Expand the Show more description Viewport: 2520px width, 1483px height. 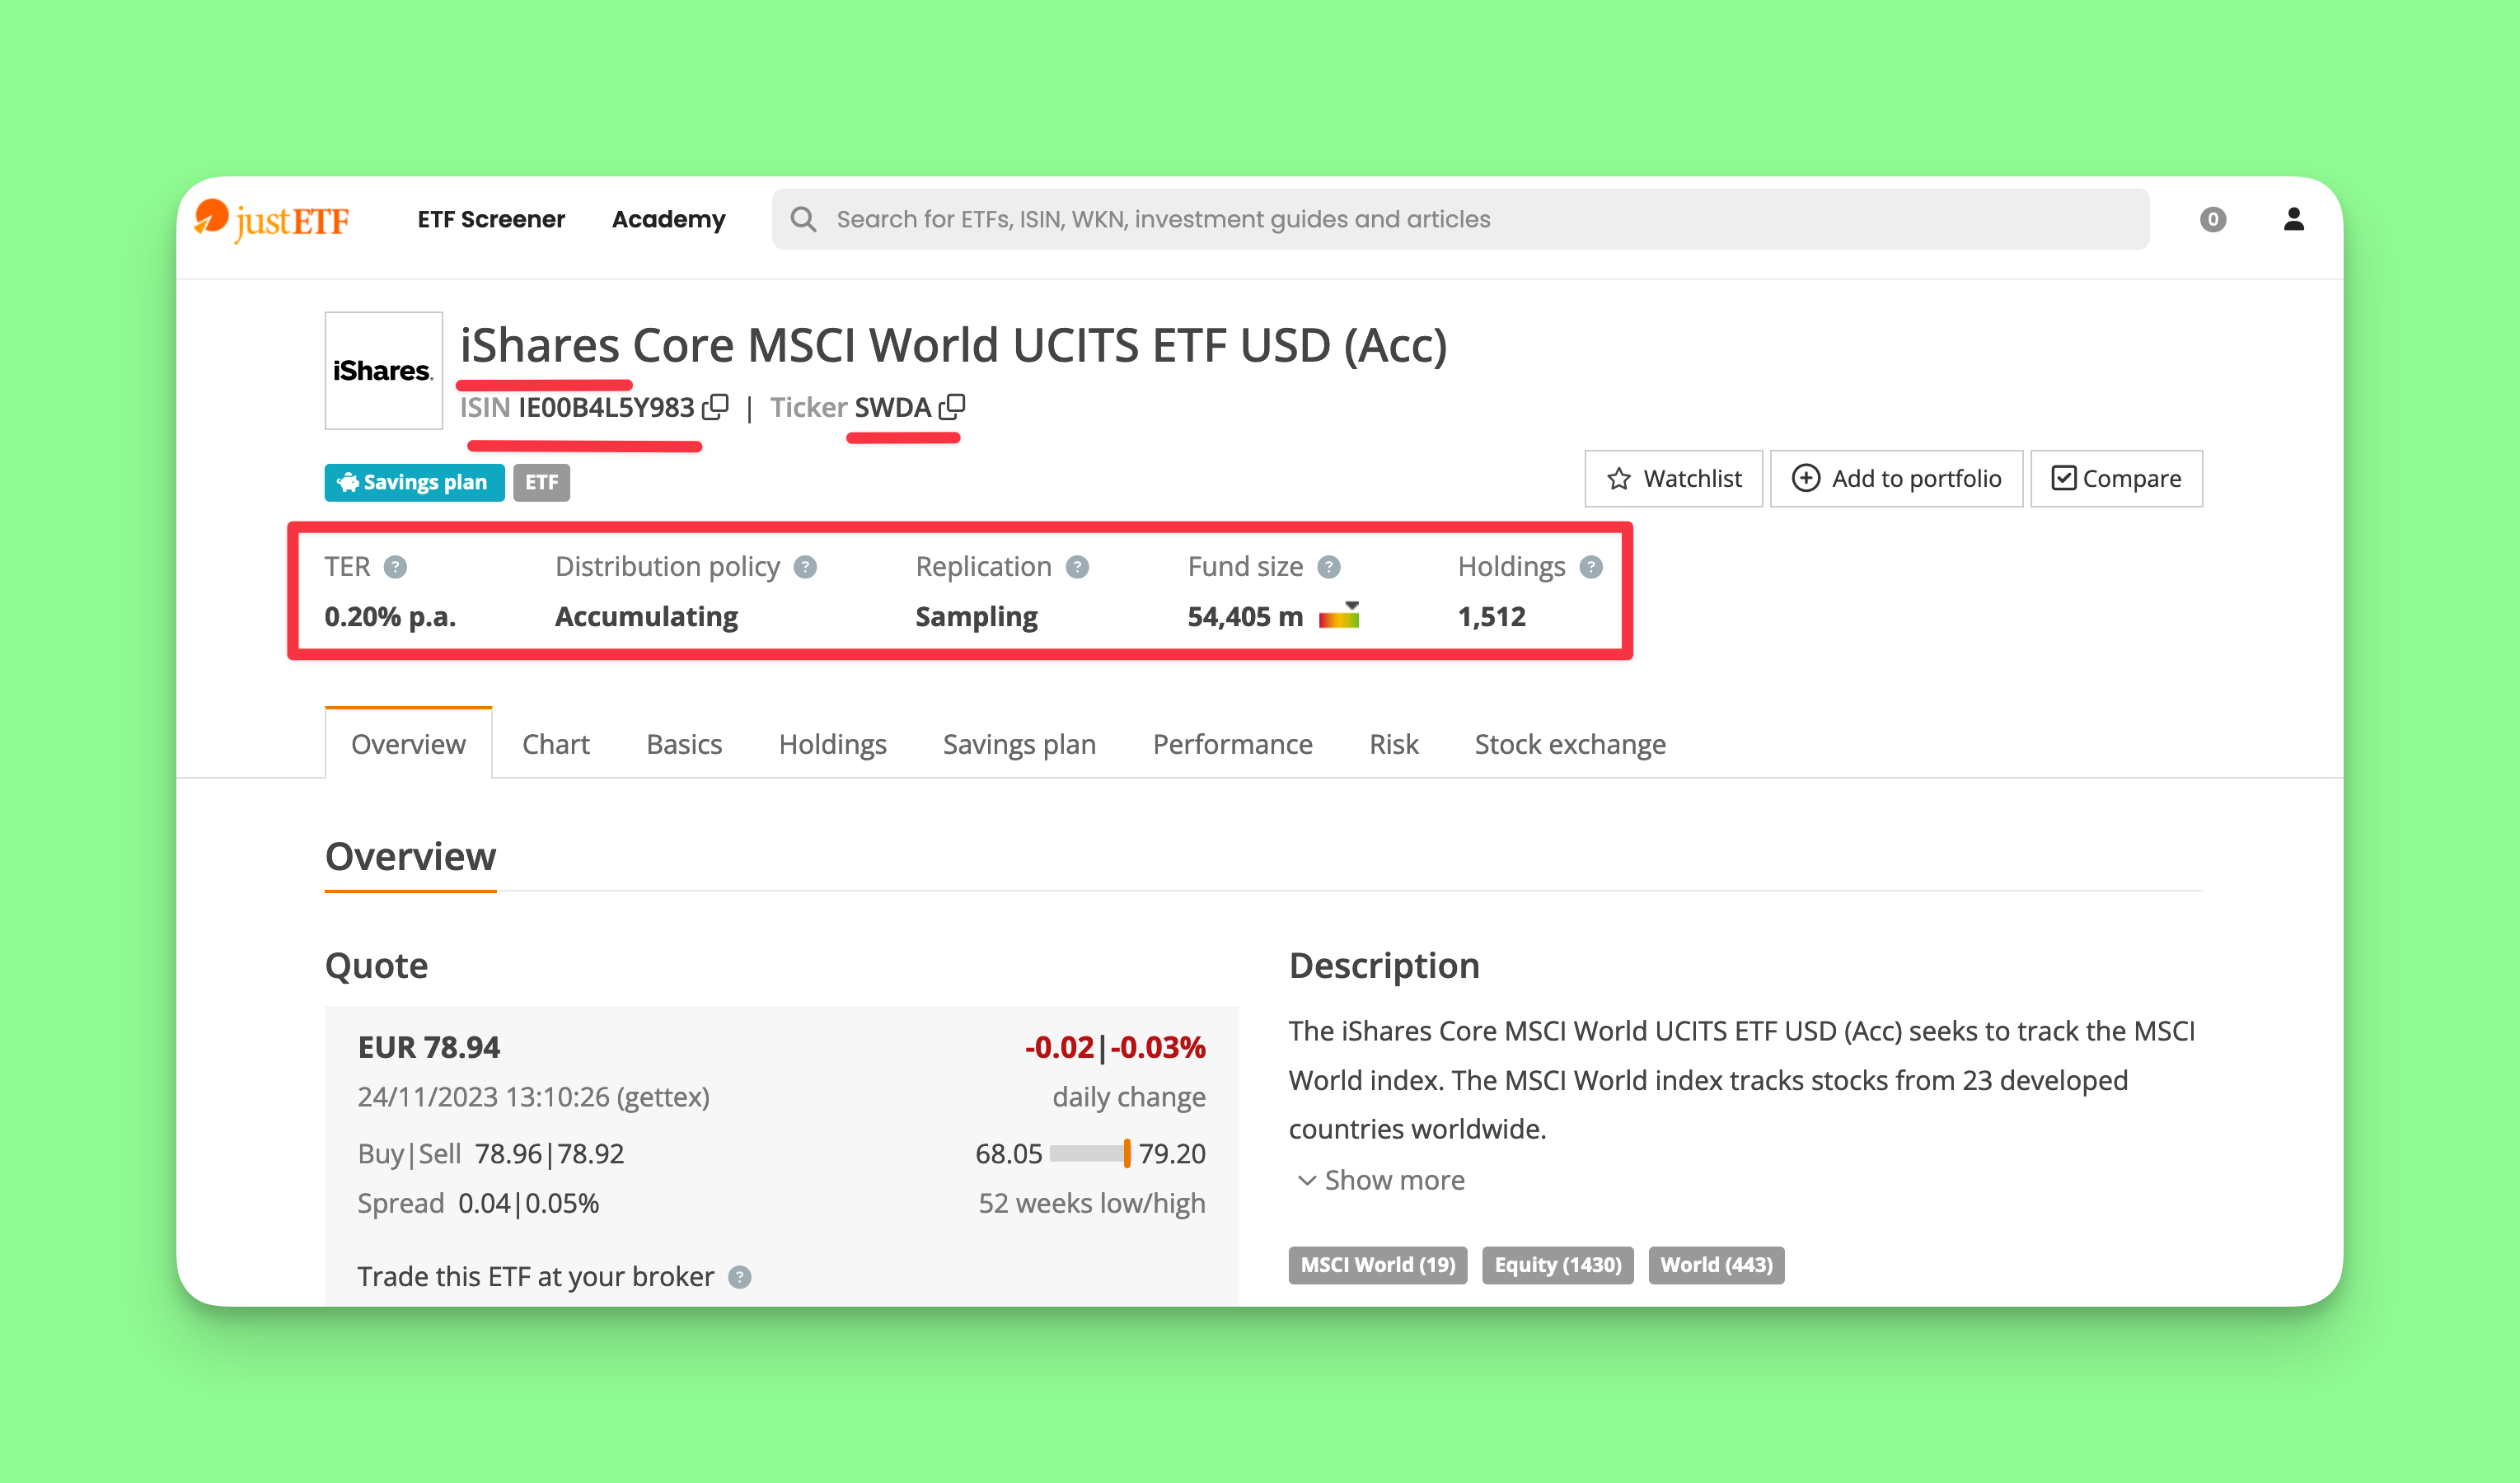(x=1380, y=1180)
